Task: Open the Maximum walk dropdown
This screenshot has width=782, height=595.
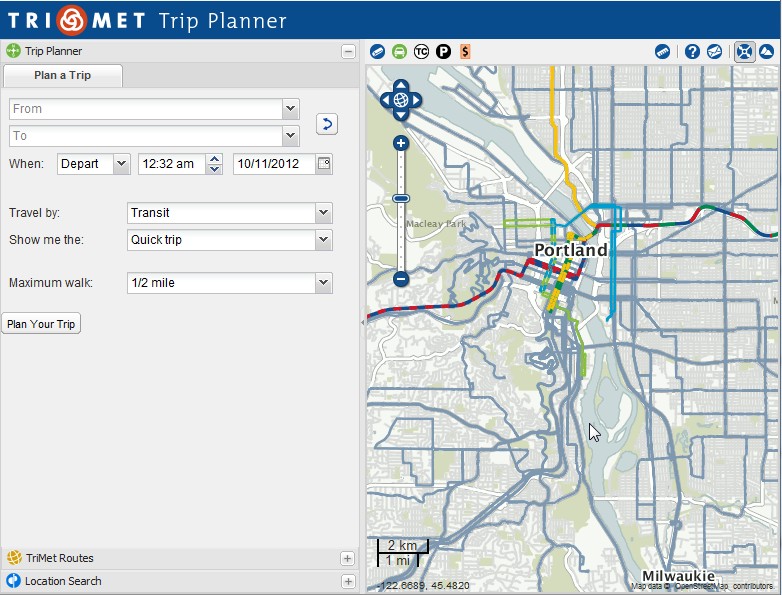Action: tap(323, 283)
